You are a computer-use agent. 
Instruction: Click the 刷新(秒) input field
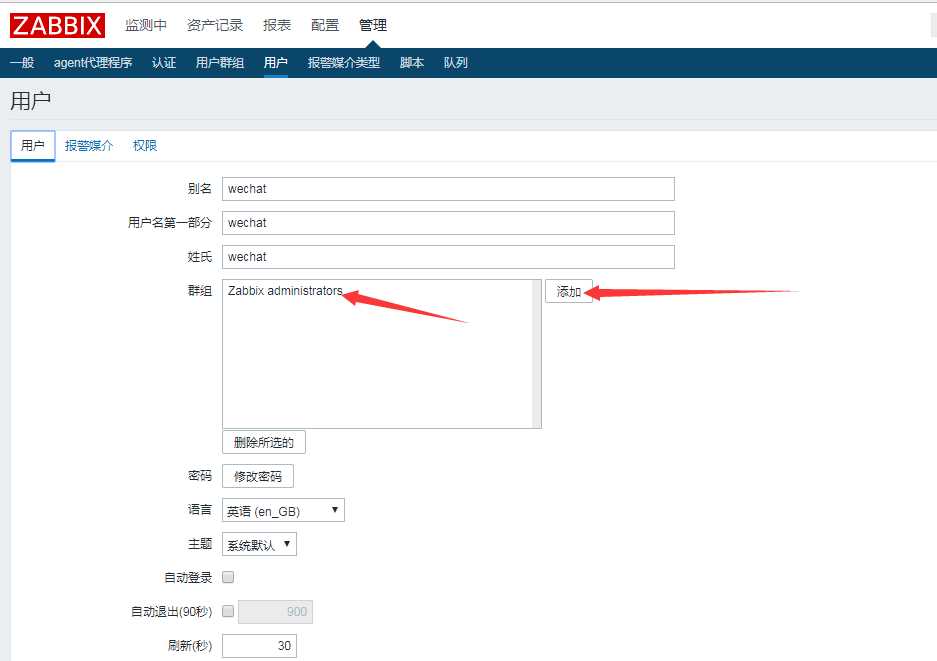click(x=259, y=646)
